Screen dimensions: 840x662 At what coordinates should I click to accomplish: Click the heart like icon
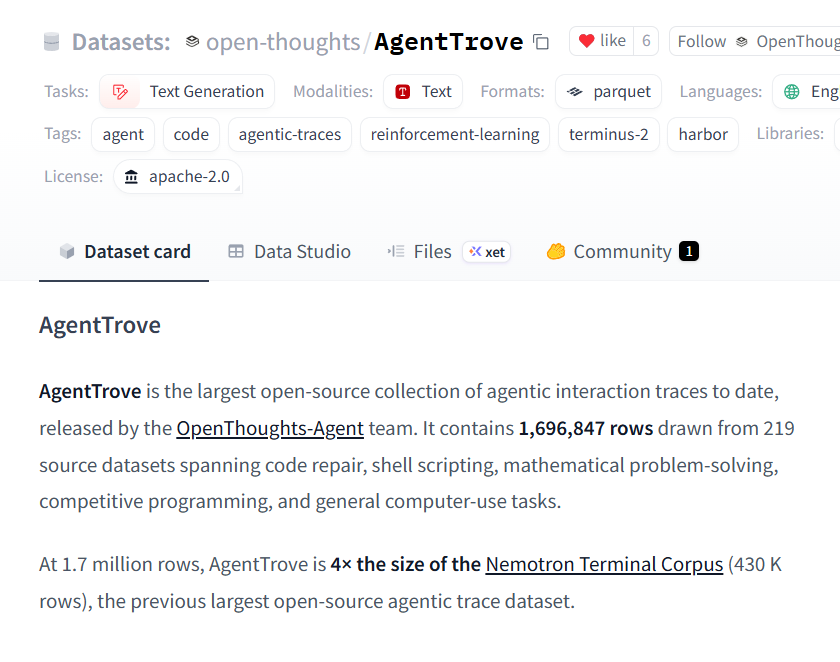[x=587, y=41]
